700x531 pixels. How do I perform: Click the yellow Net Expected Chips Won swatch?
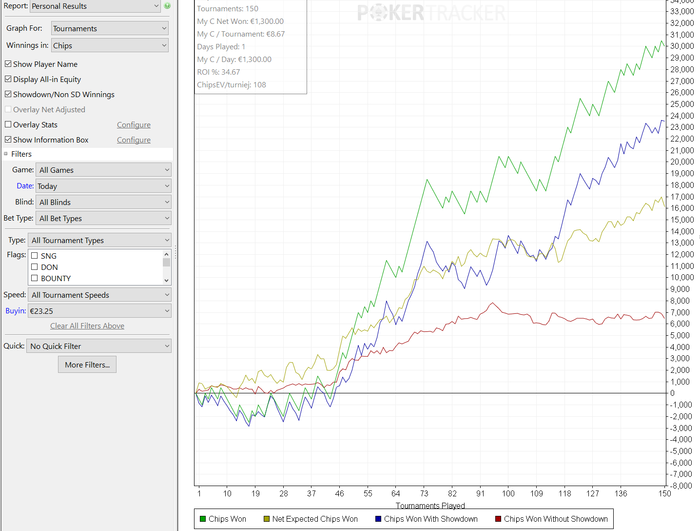(267, 519)
